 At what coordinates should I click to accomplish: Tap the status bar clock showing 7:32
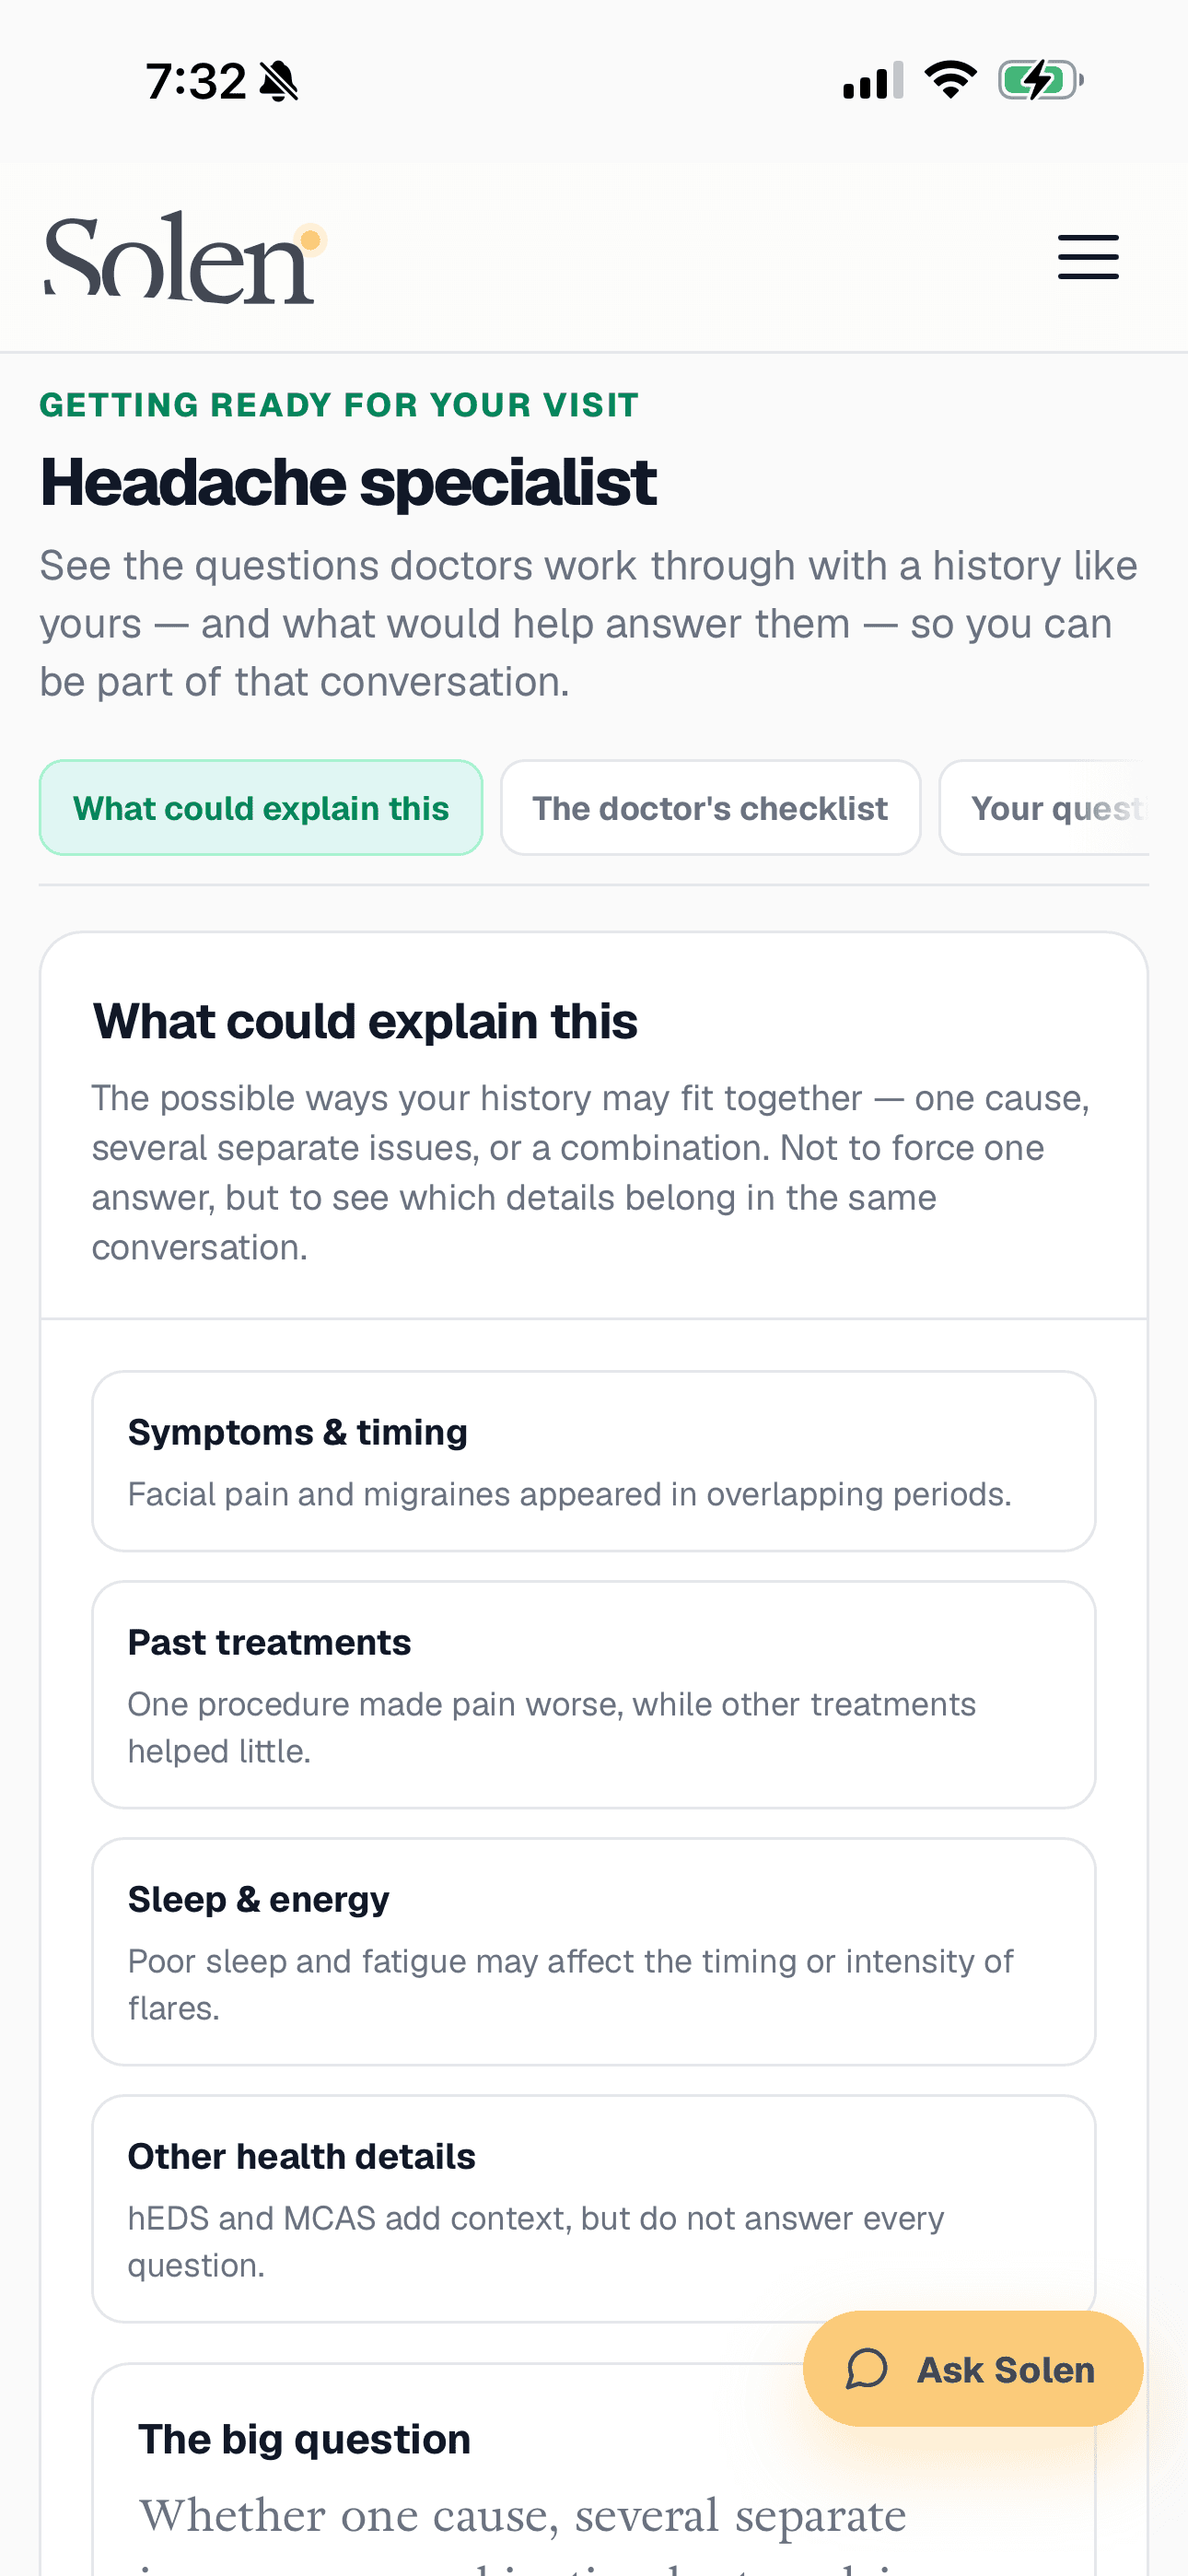coord(196,81)
